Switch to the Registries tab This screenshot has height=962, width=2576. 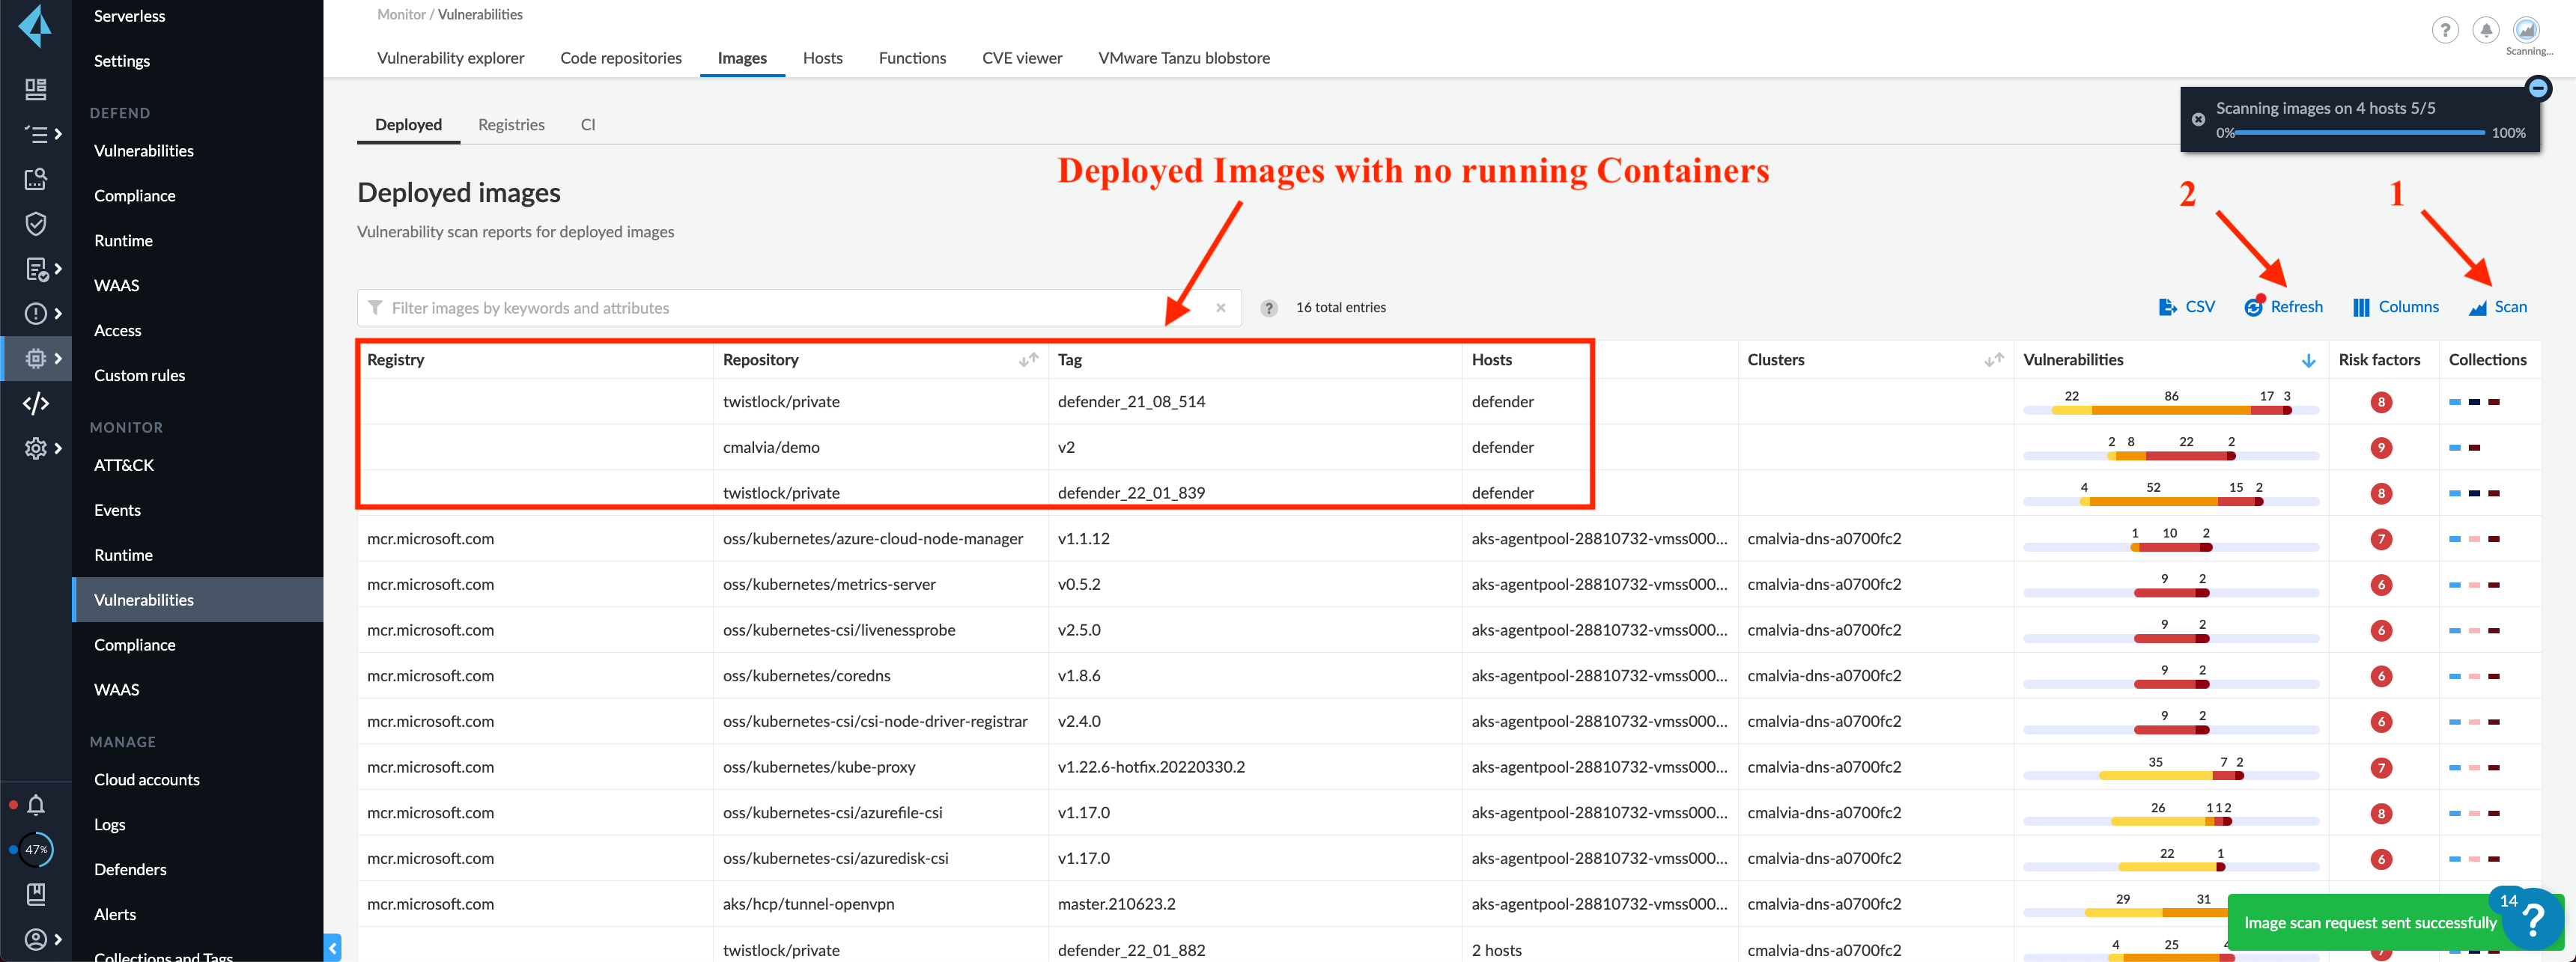coord(511,125)
